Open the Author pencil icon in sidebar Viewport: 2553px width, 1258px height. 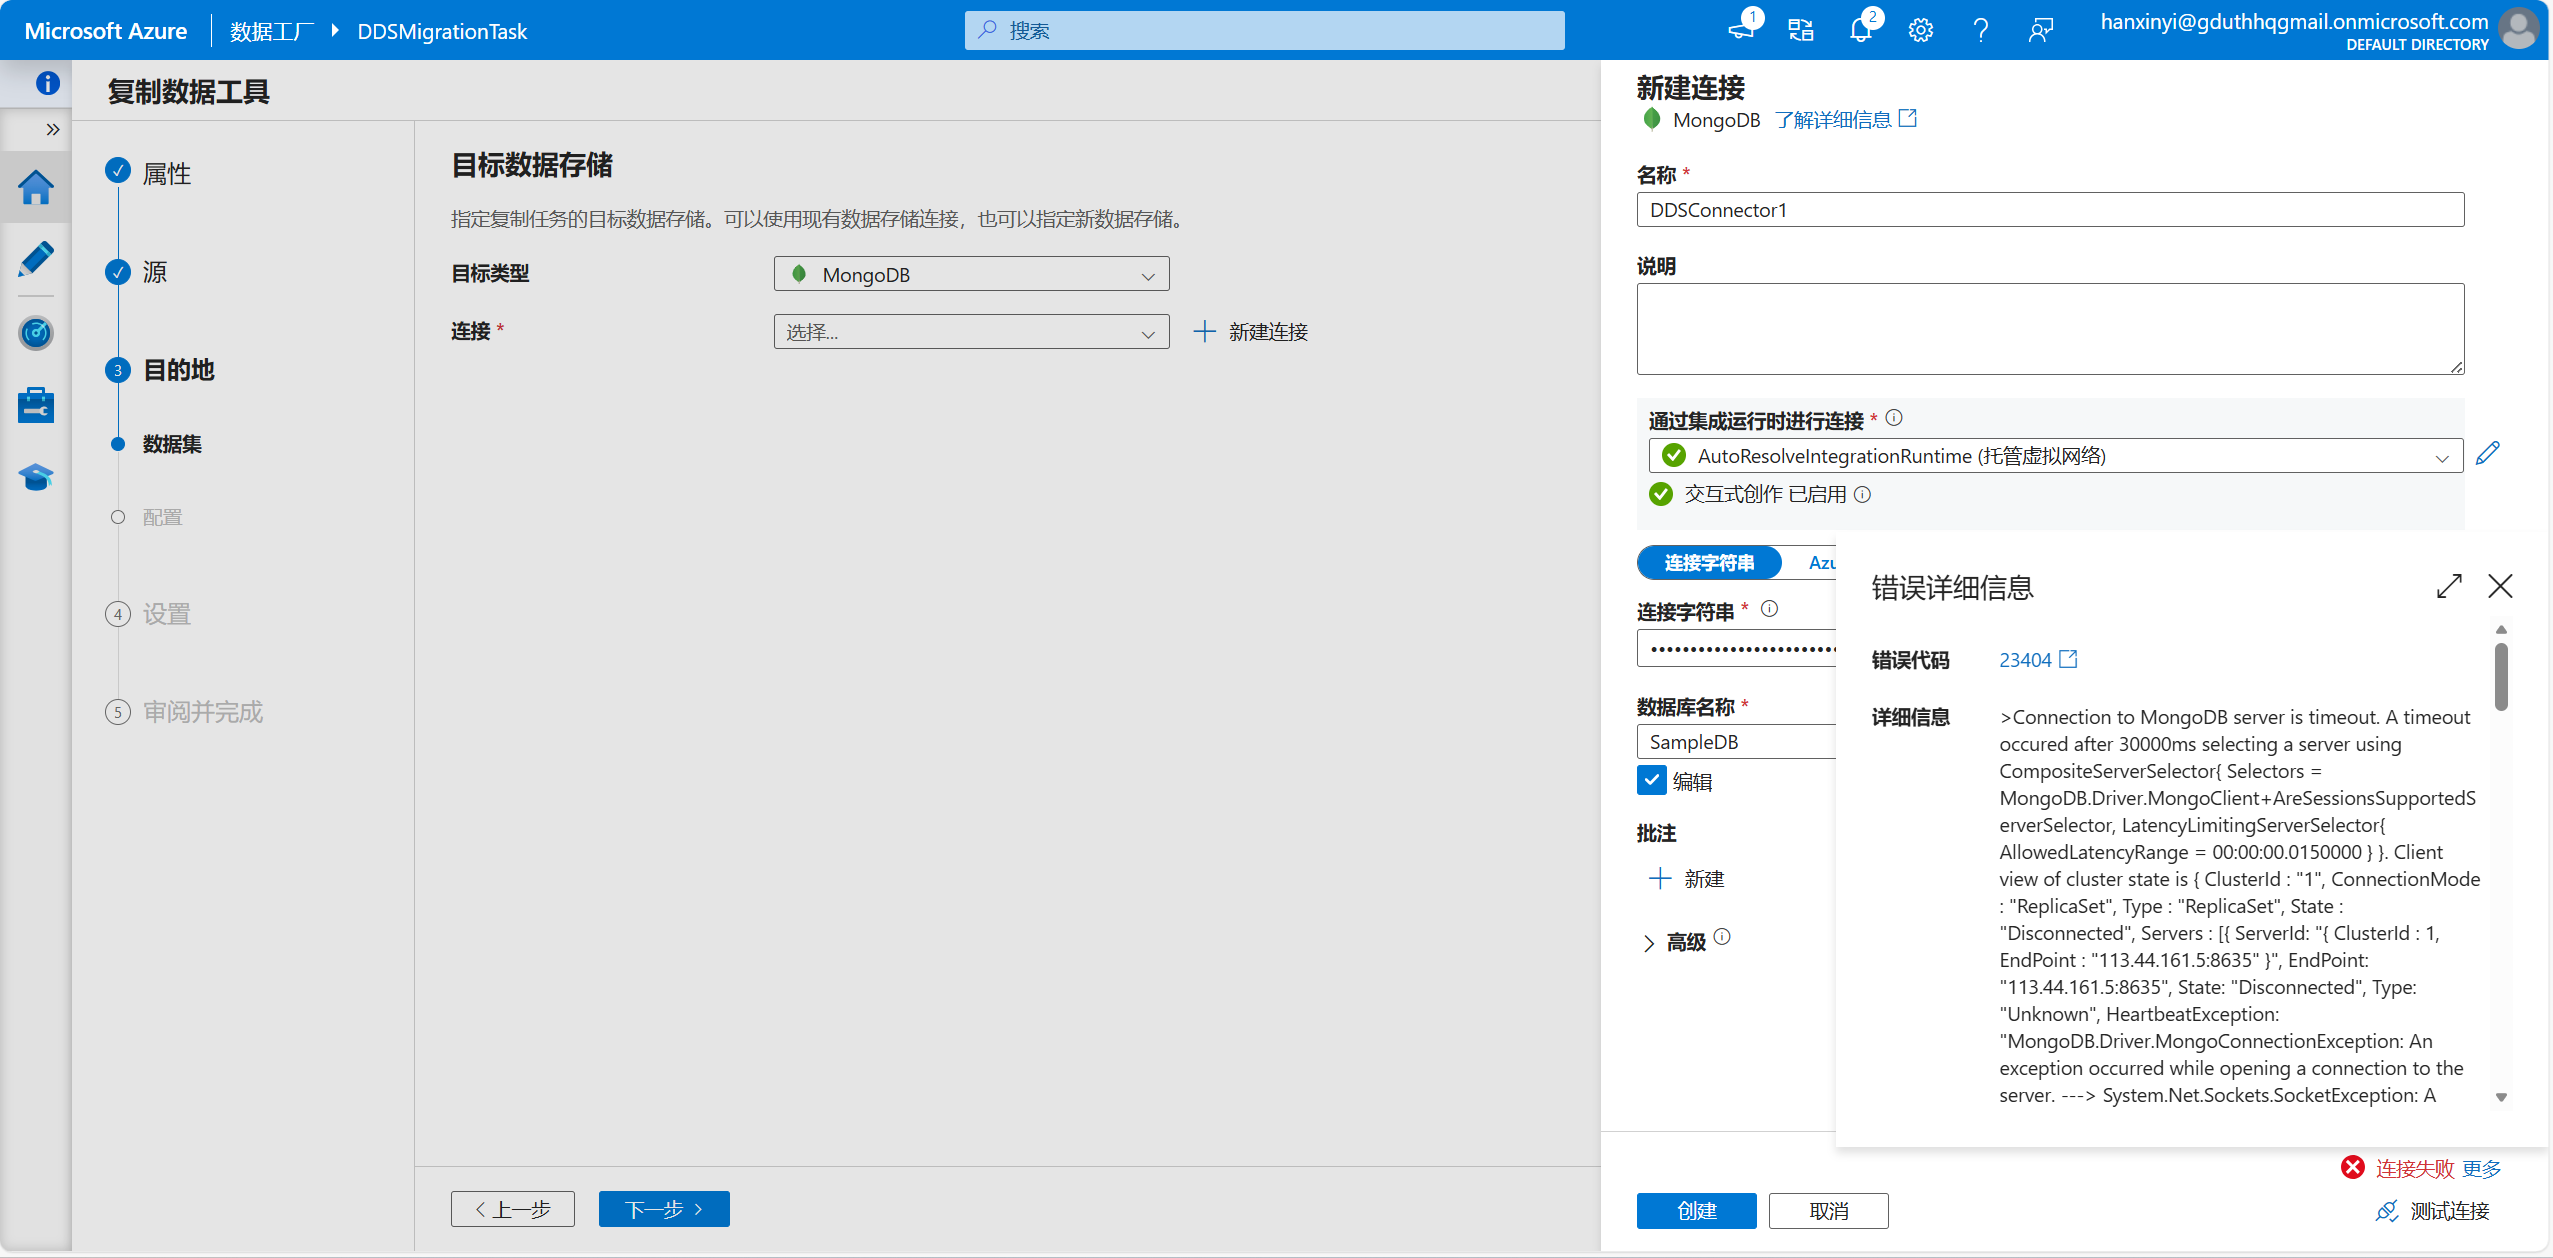[x=36, y=260]
